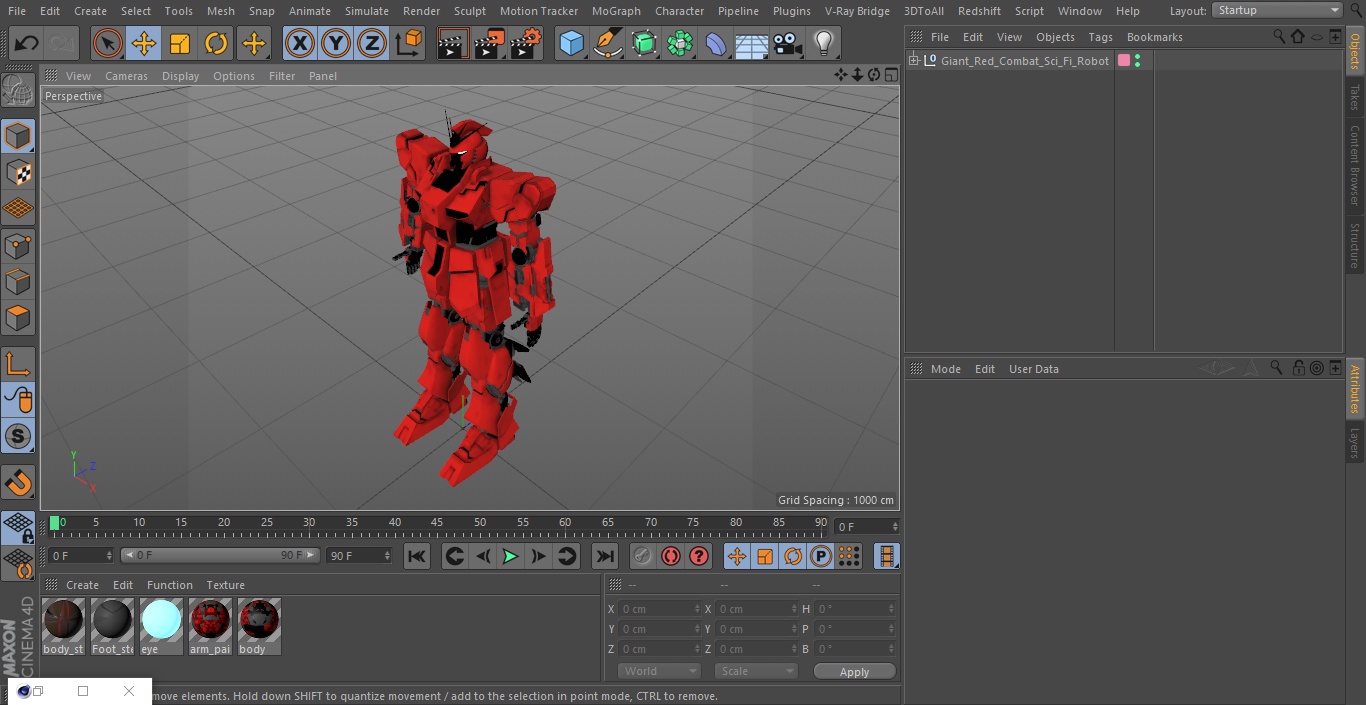The width and height of the screenshot is (1366, 705).
Task: Click the Apply button
Action: 854,672
